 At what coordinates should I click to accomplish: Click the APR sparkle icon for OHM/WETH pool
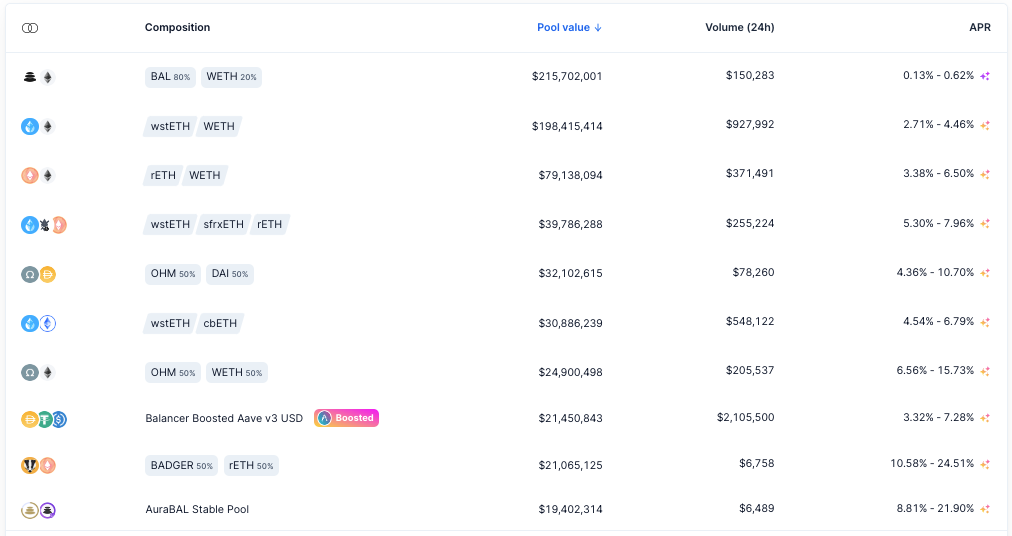pos(985,371)
